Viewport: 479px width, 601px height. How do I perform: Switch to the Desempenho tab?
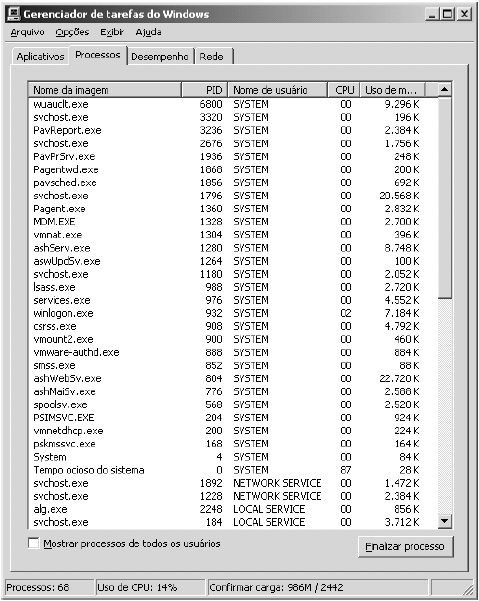pyautogui.click(x=160, y=57)
